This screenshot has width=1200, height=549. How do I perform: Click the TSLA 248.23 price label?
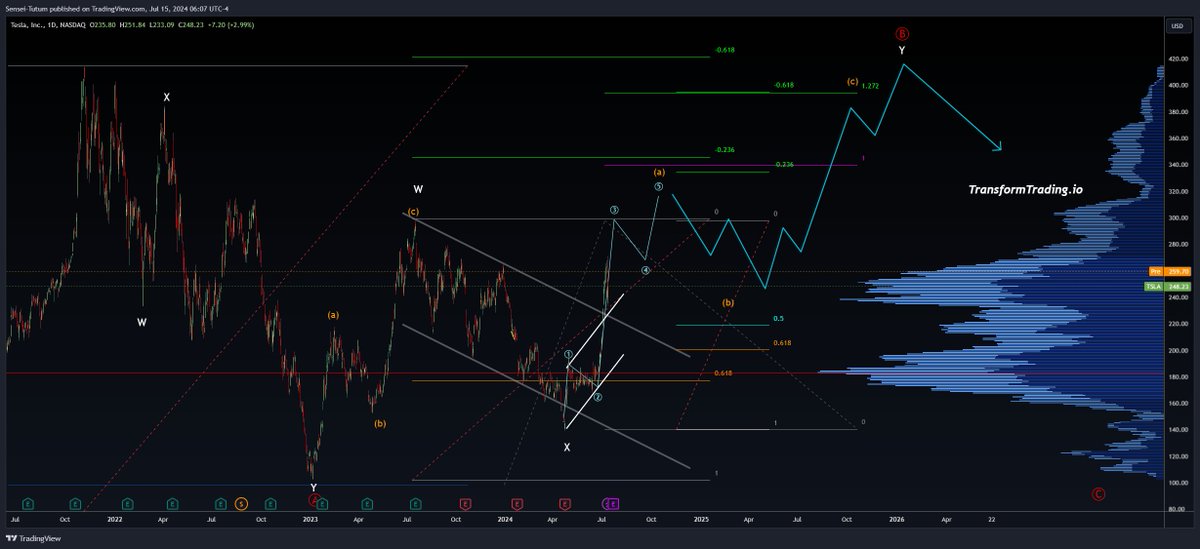(1168, 286)
